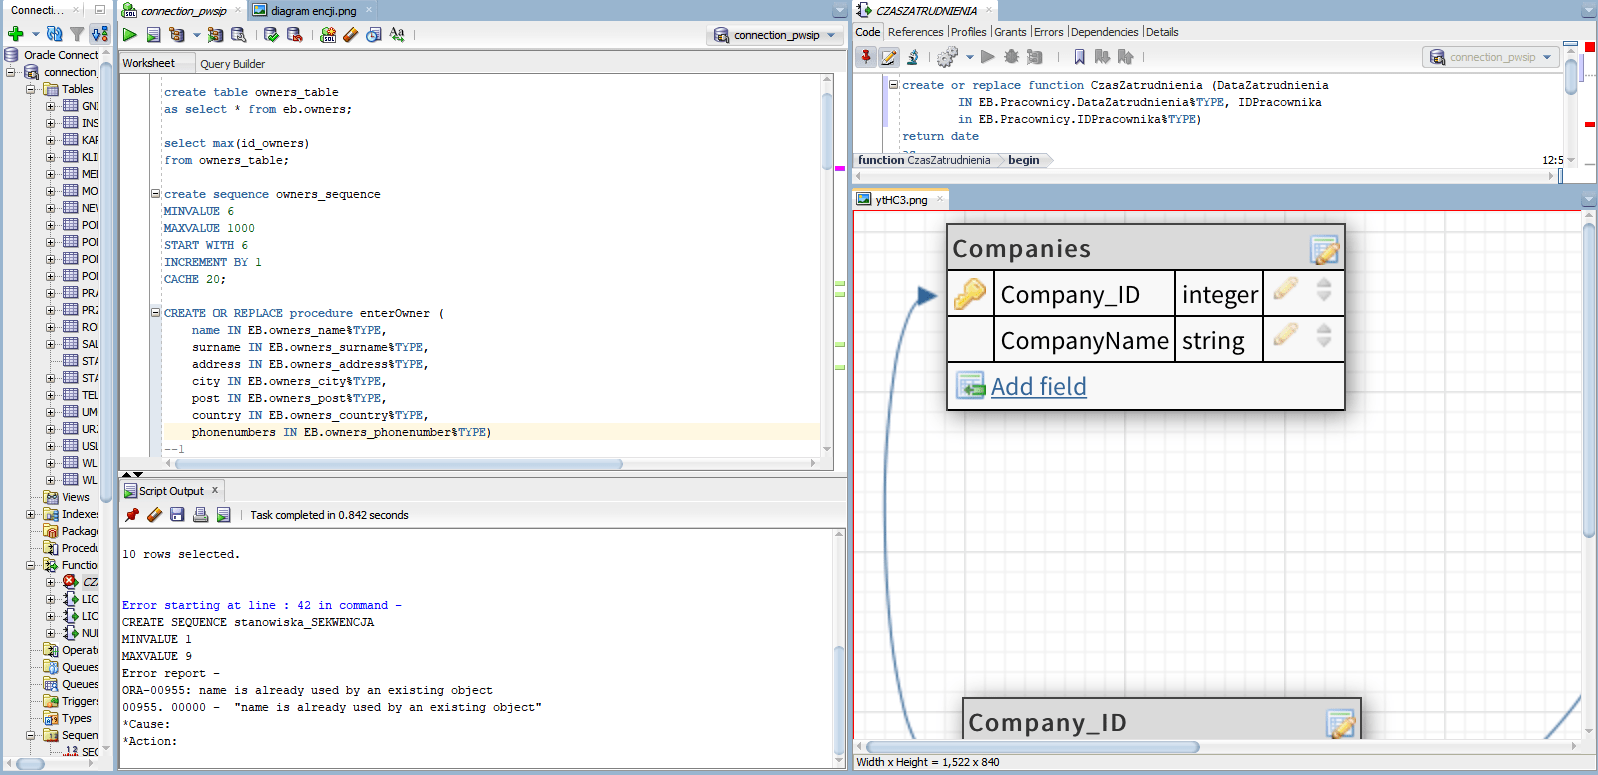1598x775 pixels.
Task: Close the Script Output tab
Action: point(214,490)
